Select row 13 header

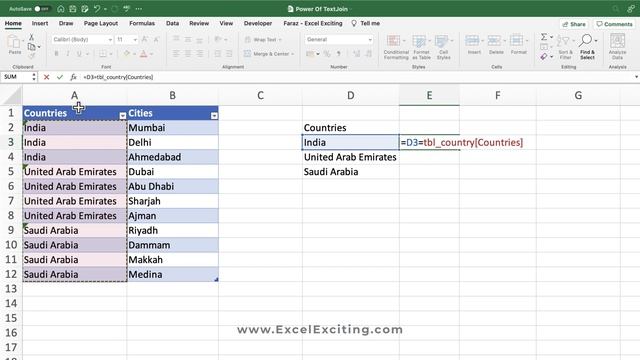click(x=11, y=289)
